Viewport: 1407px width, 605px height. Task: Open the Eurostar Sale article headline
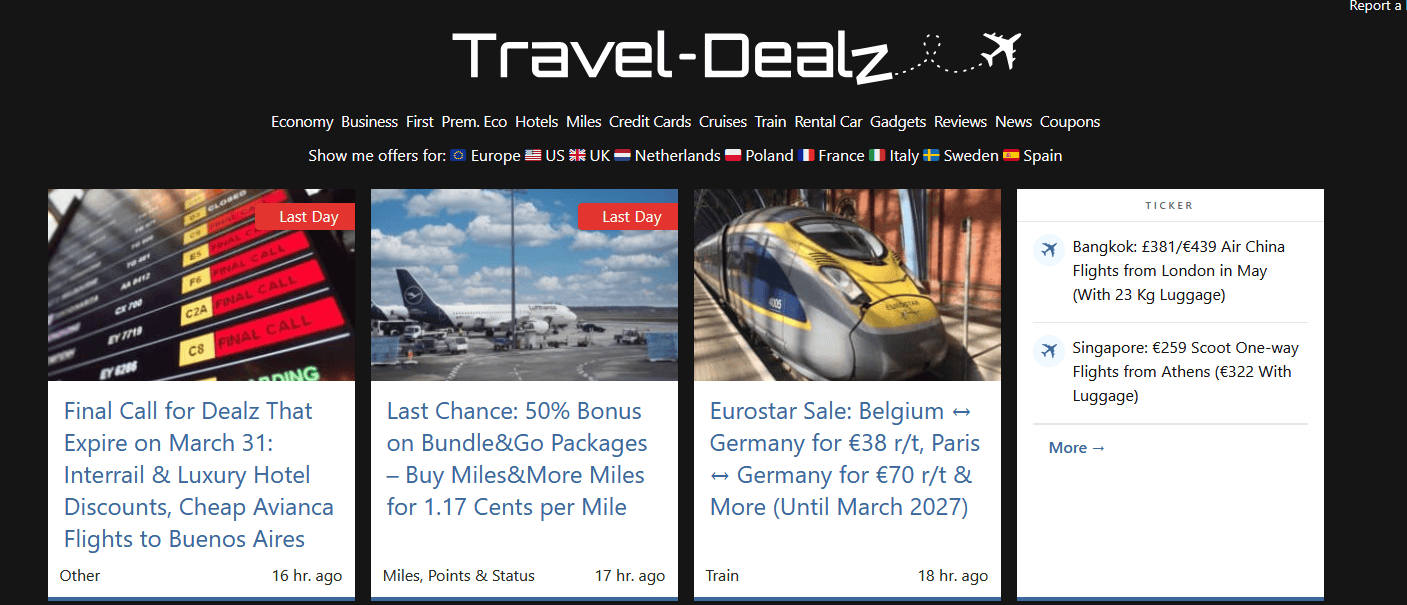[845, 459]
